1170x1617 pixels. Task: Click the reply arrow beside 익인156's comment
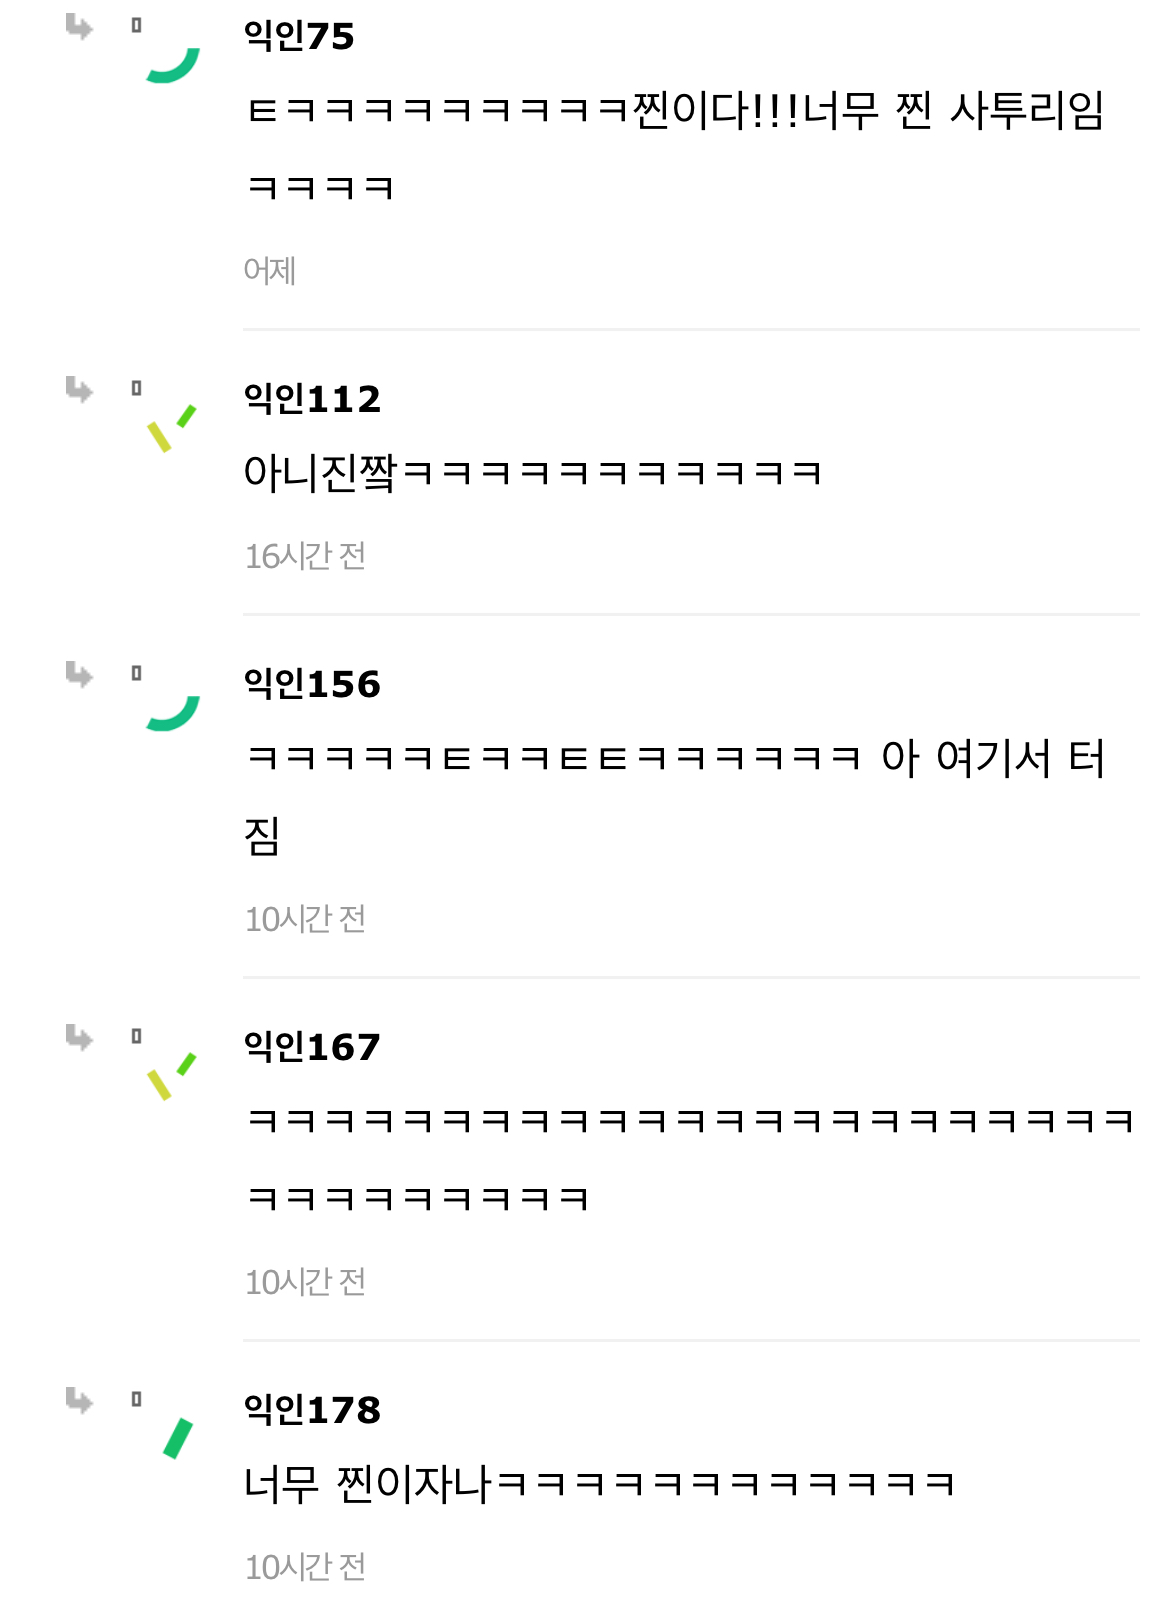79,675
